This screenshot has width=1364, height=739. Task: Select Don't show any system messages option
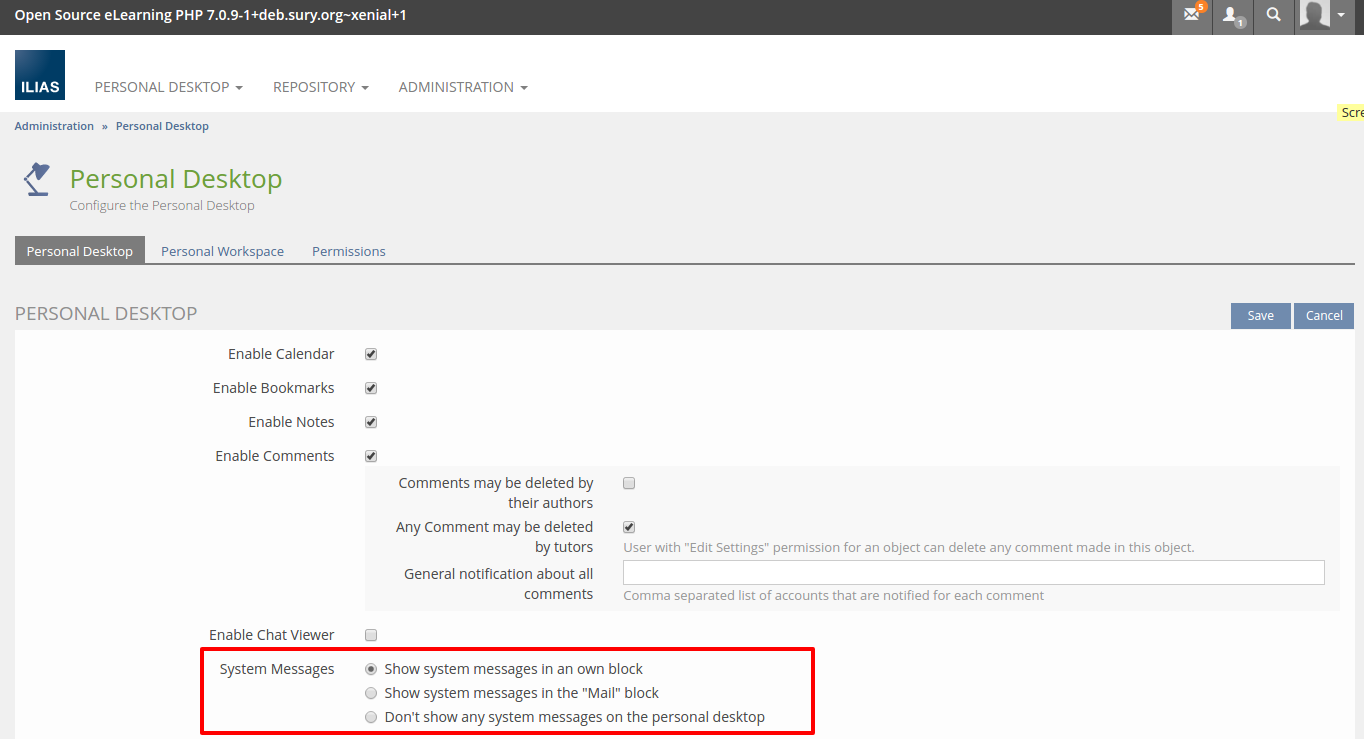pos(371,717)
